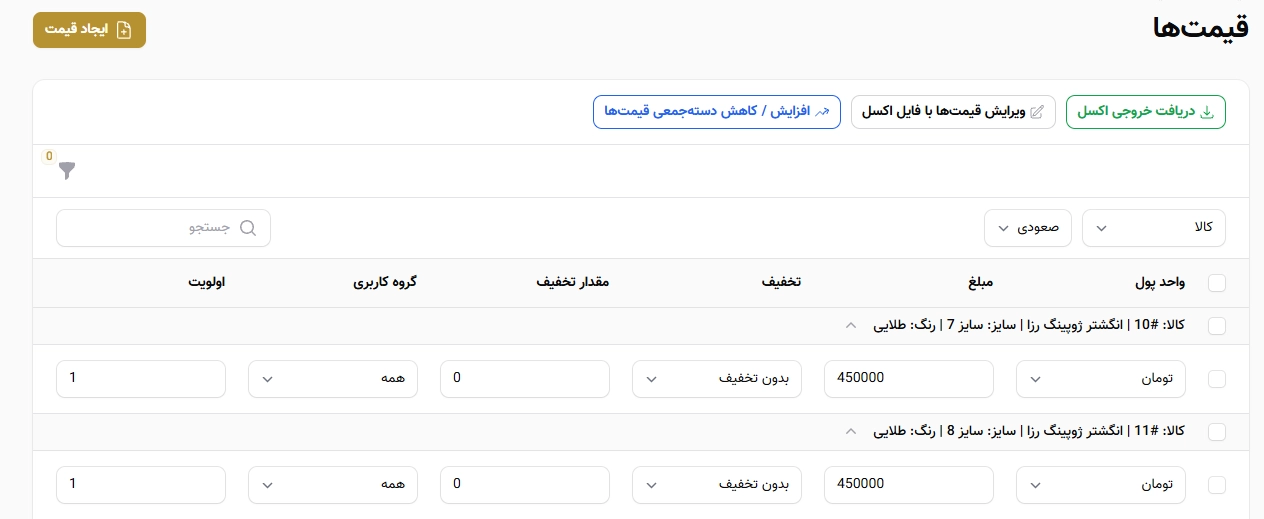The width and height of the screenshot is (1264, 519).
Task: Collapse the product #10 group chevron
Action: click(x=851, y=325)
